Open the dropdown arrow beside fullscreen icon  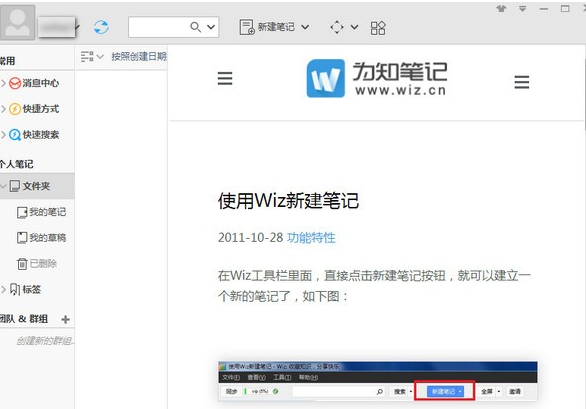[x=354, y=27]
